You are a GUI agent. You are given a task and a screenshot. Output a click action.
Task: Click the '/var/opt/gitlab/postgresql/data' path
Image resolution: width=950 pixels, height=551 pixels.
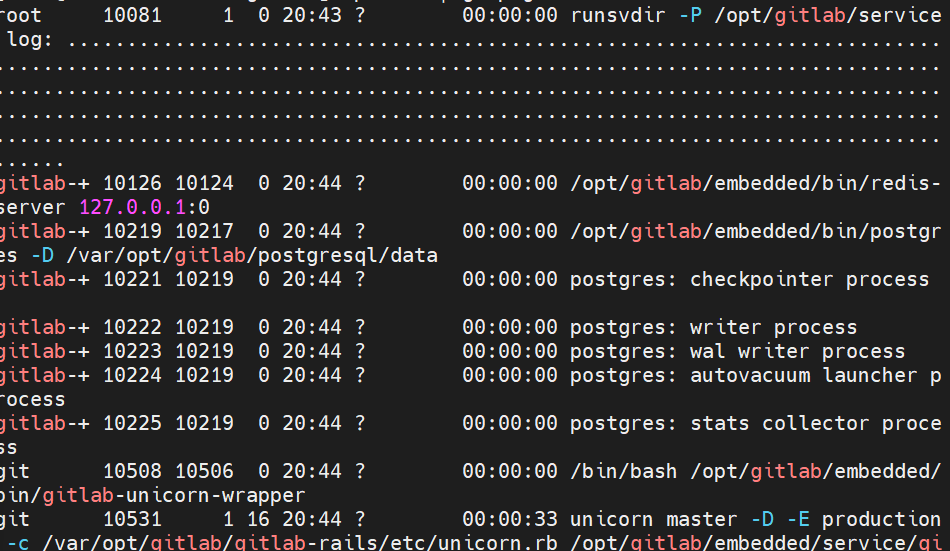pyautogui.click(x=252, y=255)
